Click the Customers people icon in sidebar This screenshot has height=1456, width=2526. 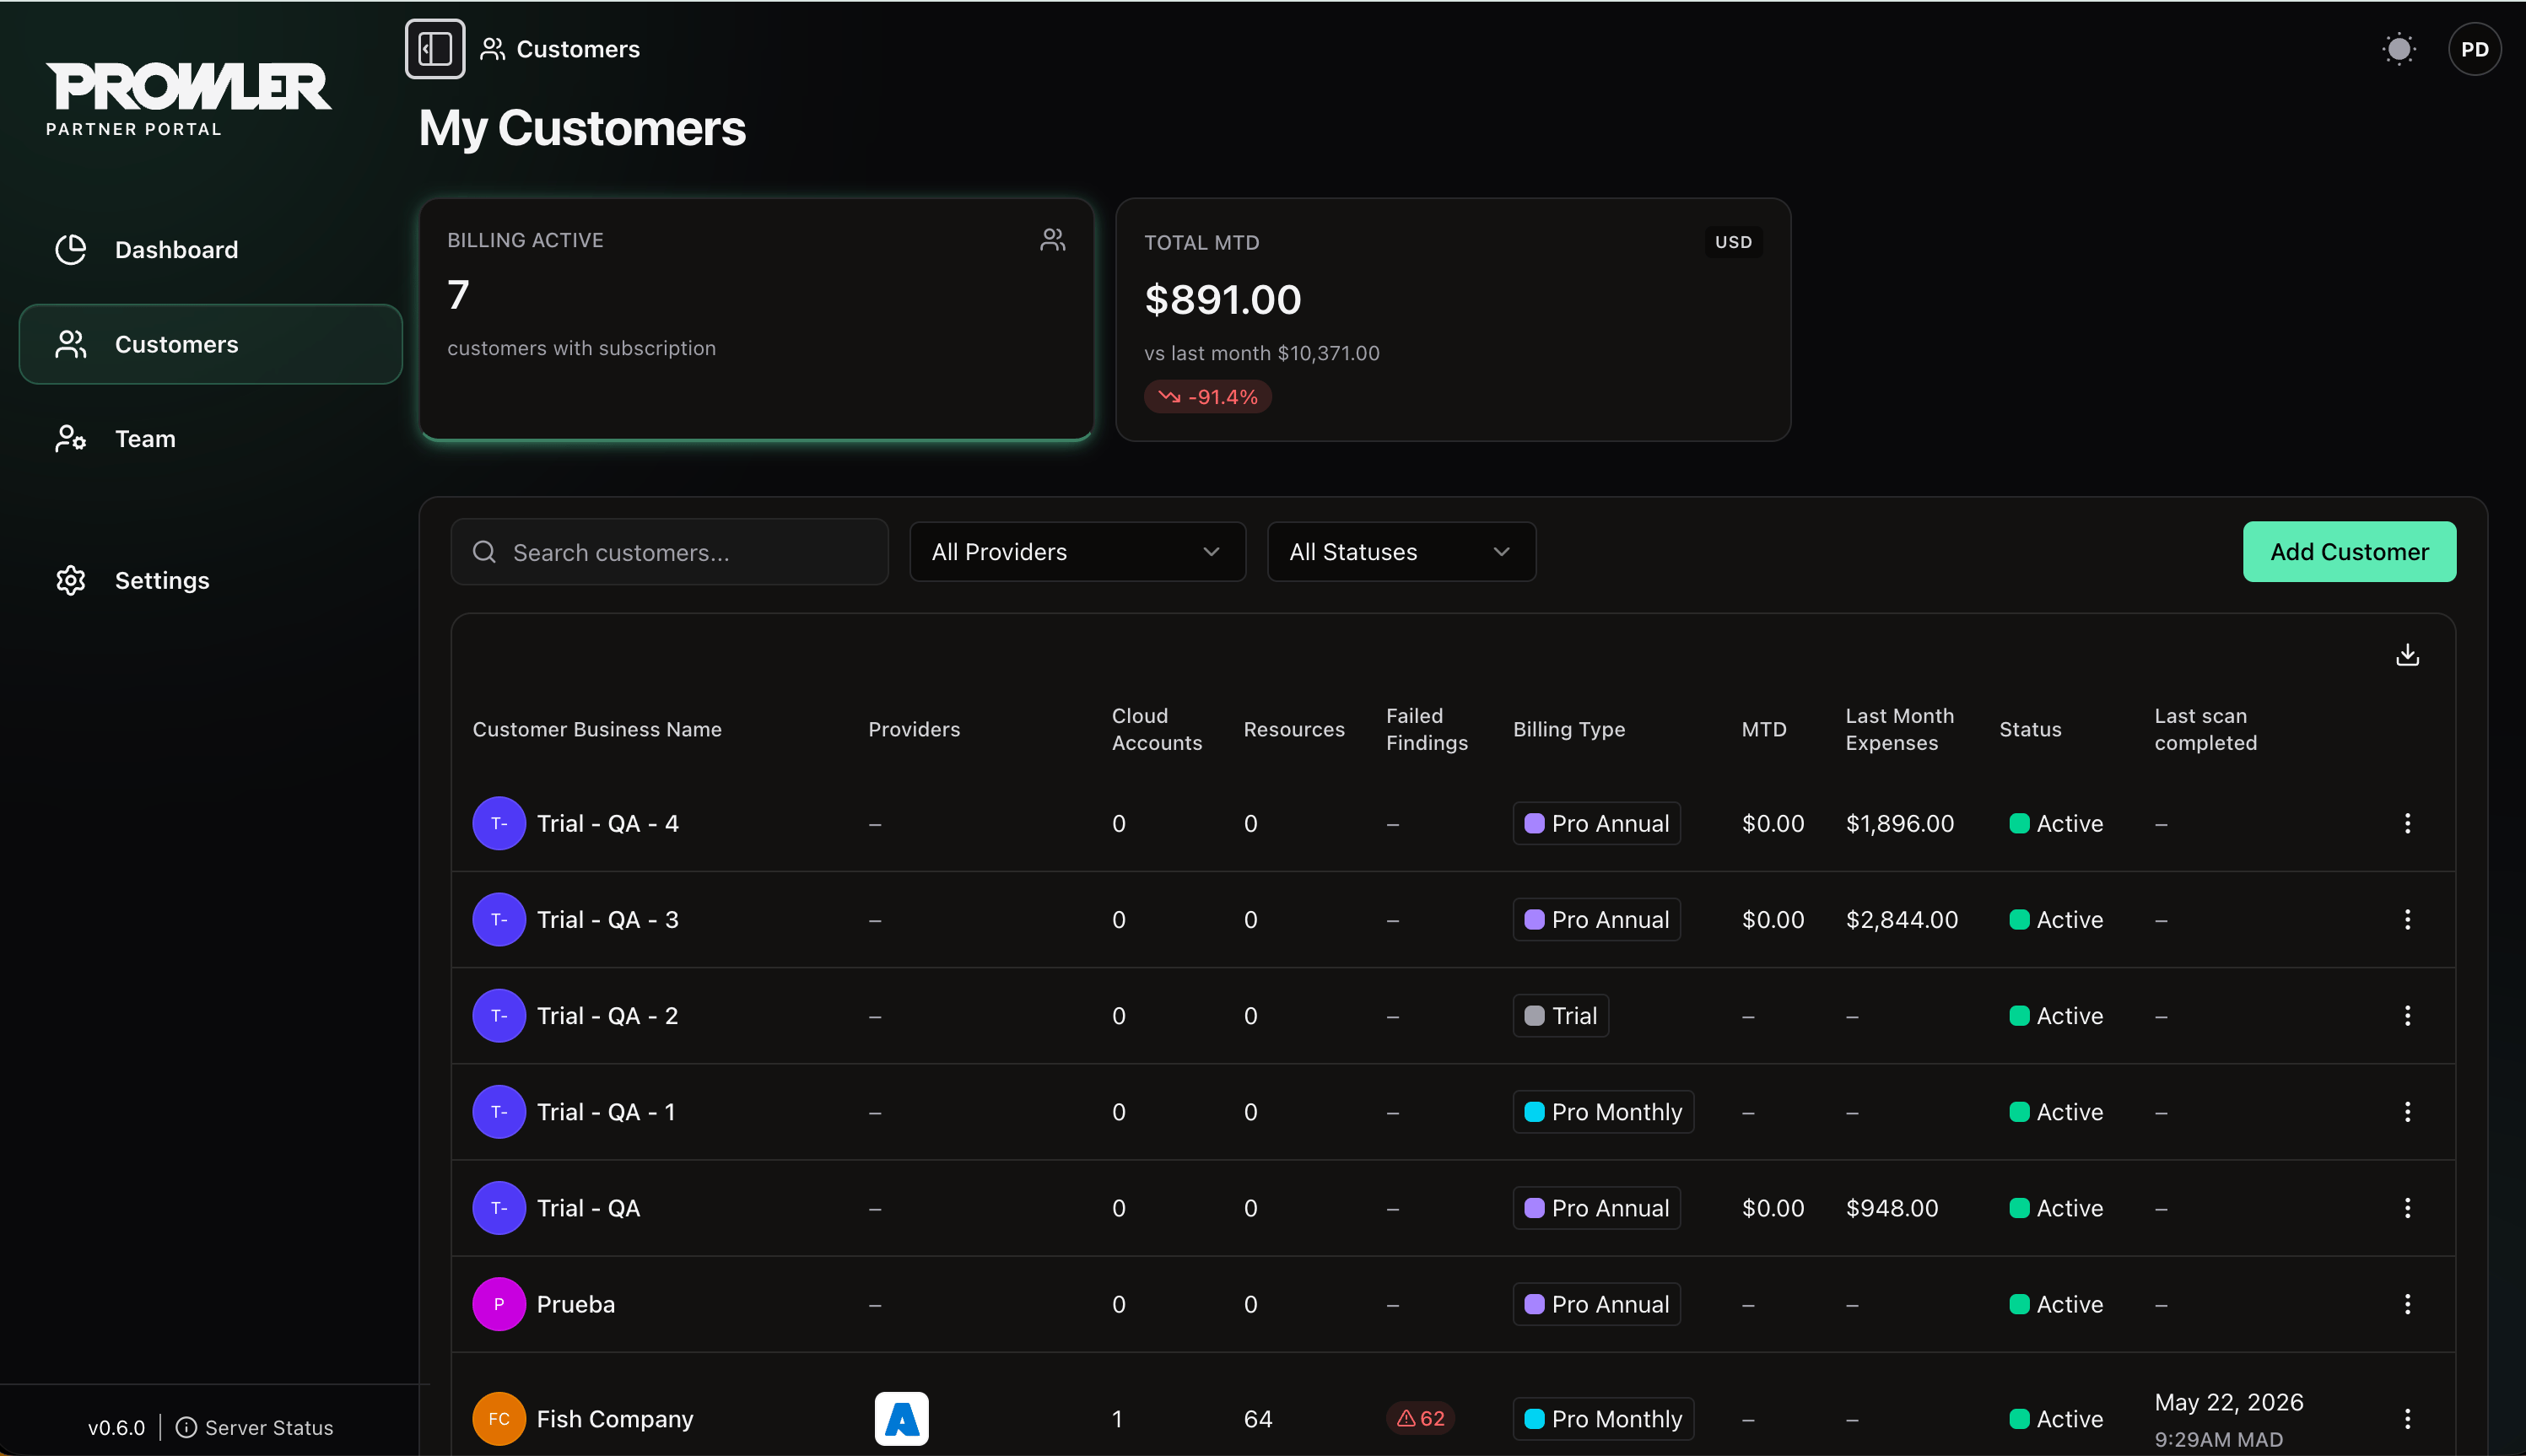[x=70, y=344]
